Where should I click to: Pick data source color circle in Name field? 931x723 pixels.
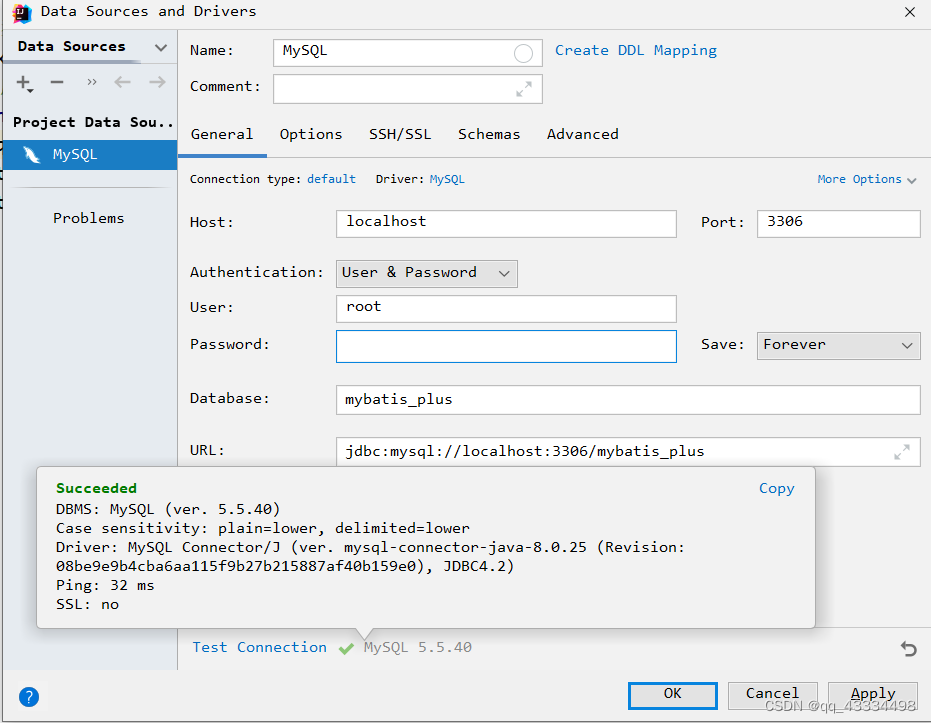[523, 53]
